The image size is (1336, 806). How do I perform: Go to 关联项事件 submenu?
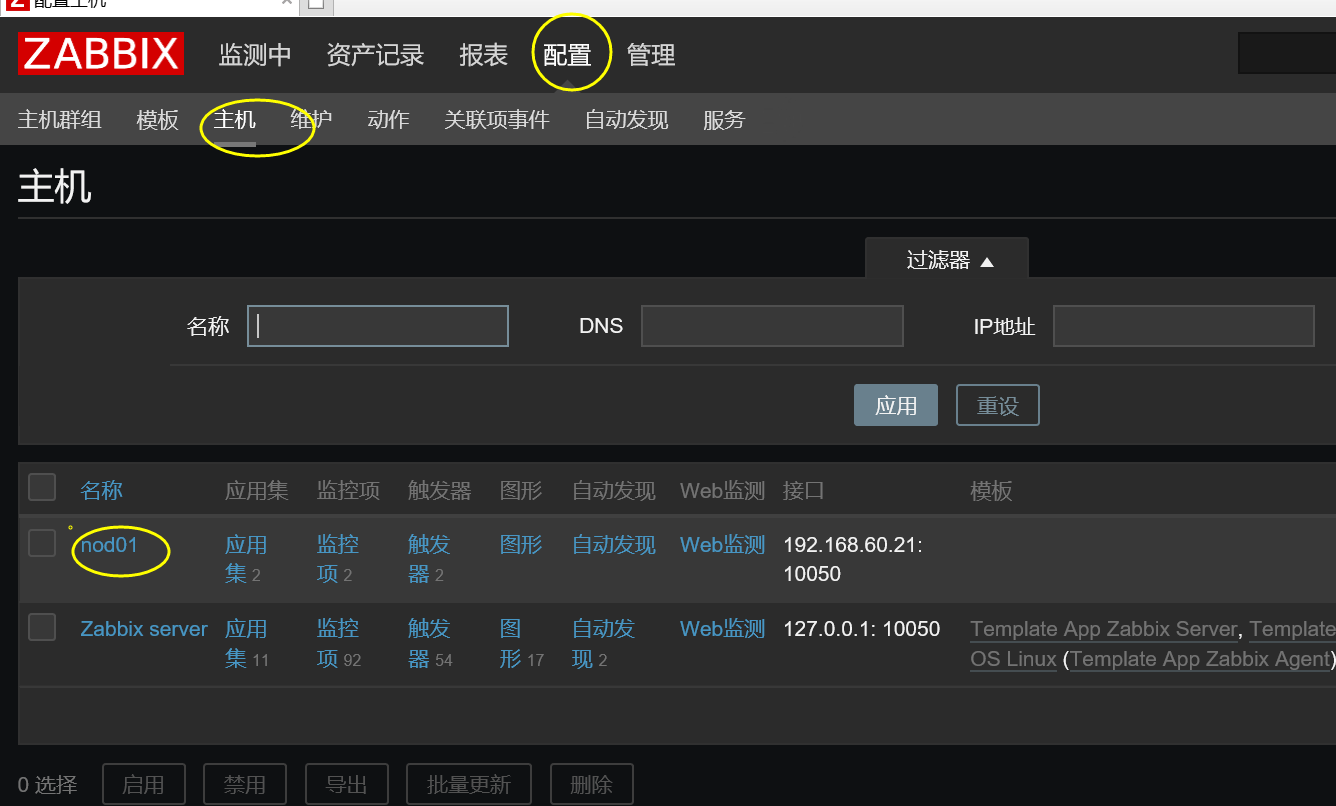coord(497,120)
